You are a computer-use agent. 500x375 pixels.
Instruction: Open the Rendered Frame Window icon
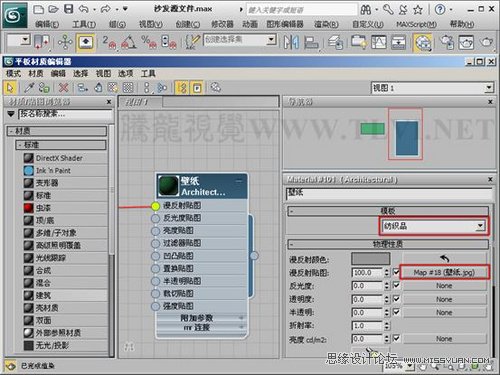pos(466,42)
